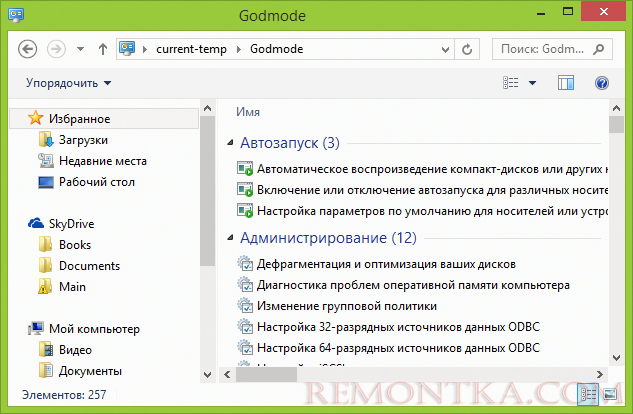Open Дефрагментация и оптимизация ваших дисков
The image size is (633, 414).
(x=386, y=264)
